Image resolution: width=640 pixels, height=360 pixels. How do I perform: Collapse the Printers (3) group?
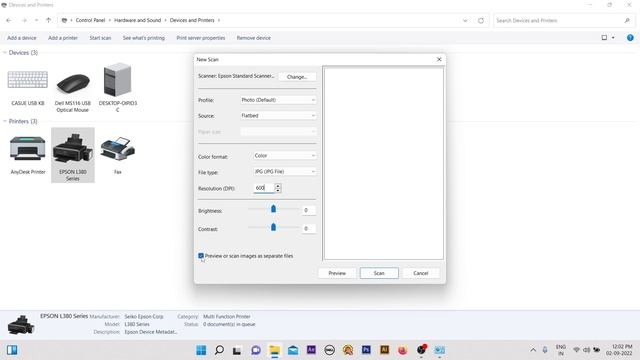pyautogui.click(x=5, y=121)
